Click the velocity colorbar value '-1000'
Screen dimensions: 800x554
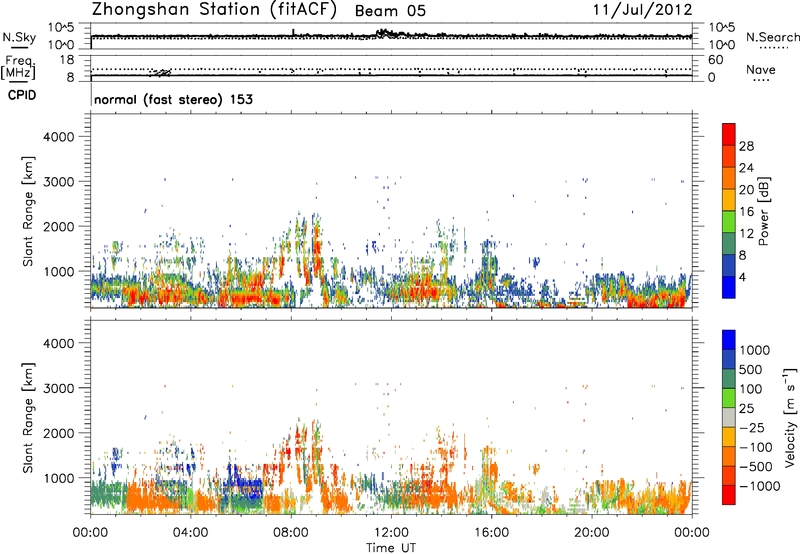pos(760,486)
